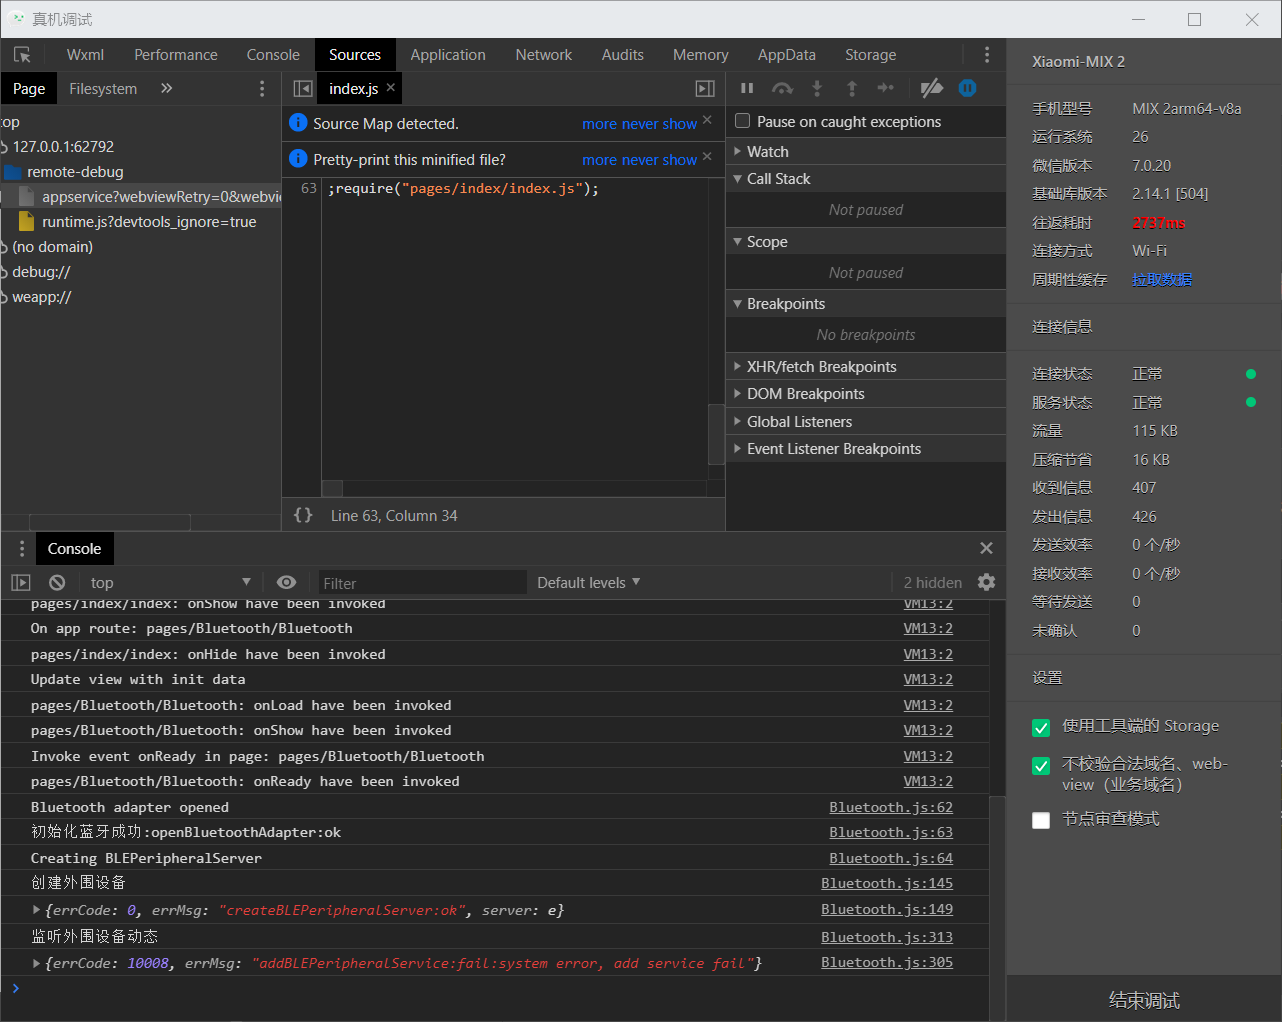Step out of current function
1282x1022 pixels.
tap(852, 88)
